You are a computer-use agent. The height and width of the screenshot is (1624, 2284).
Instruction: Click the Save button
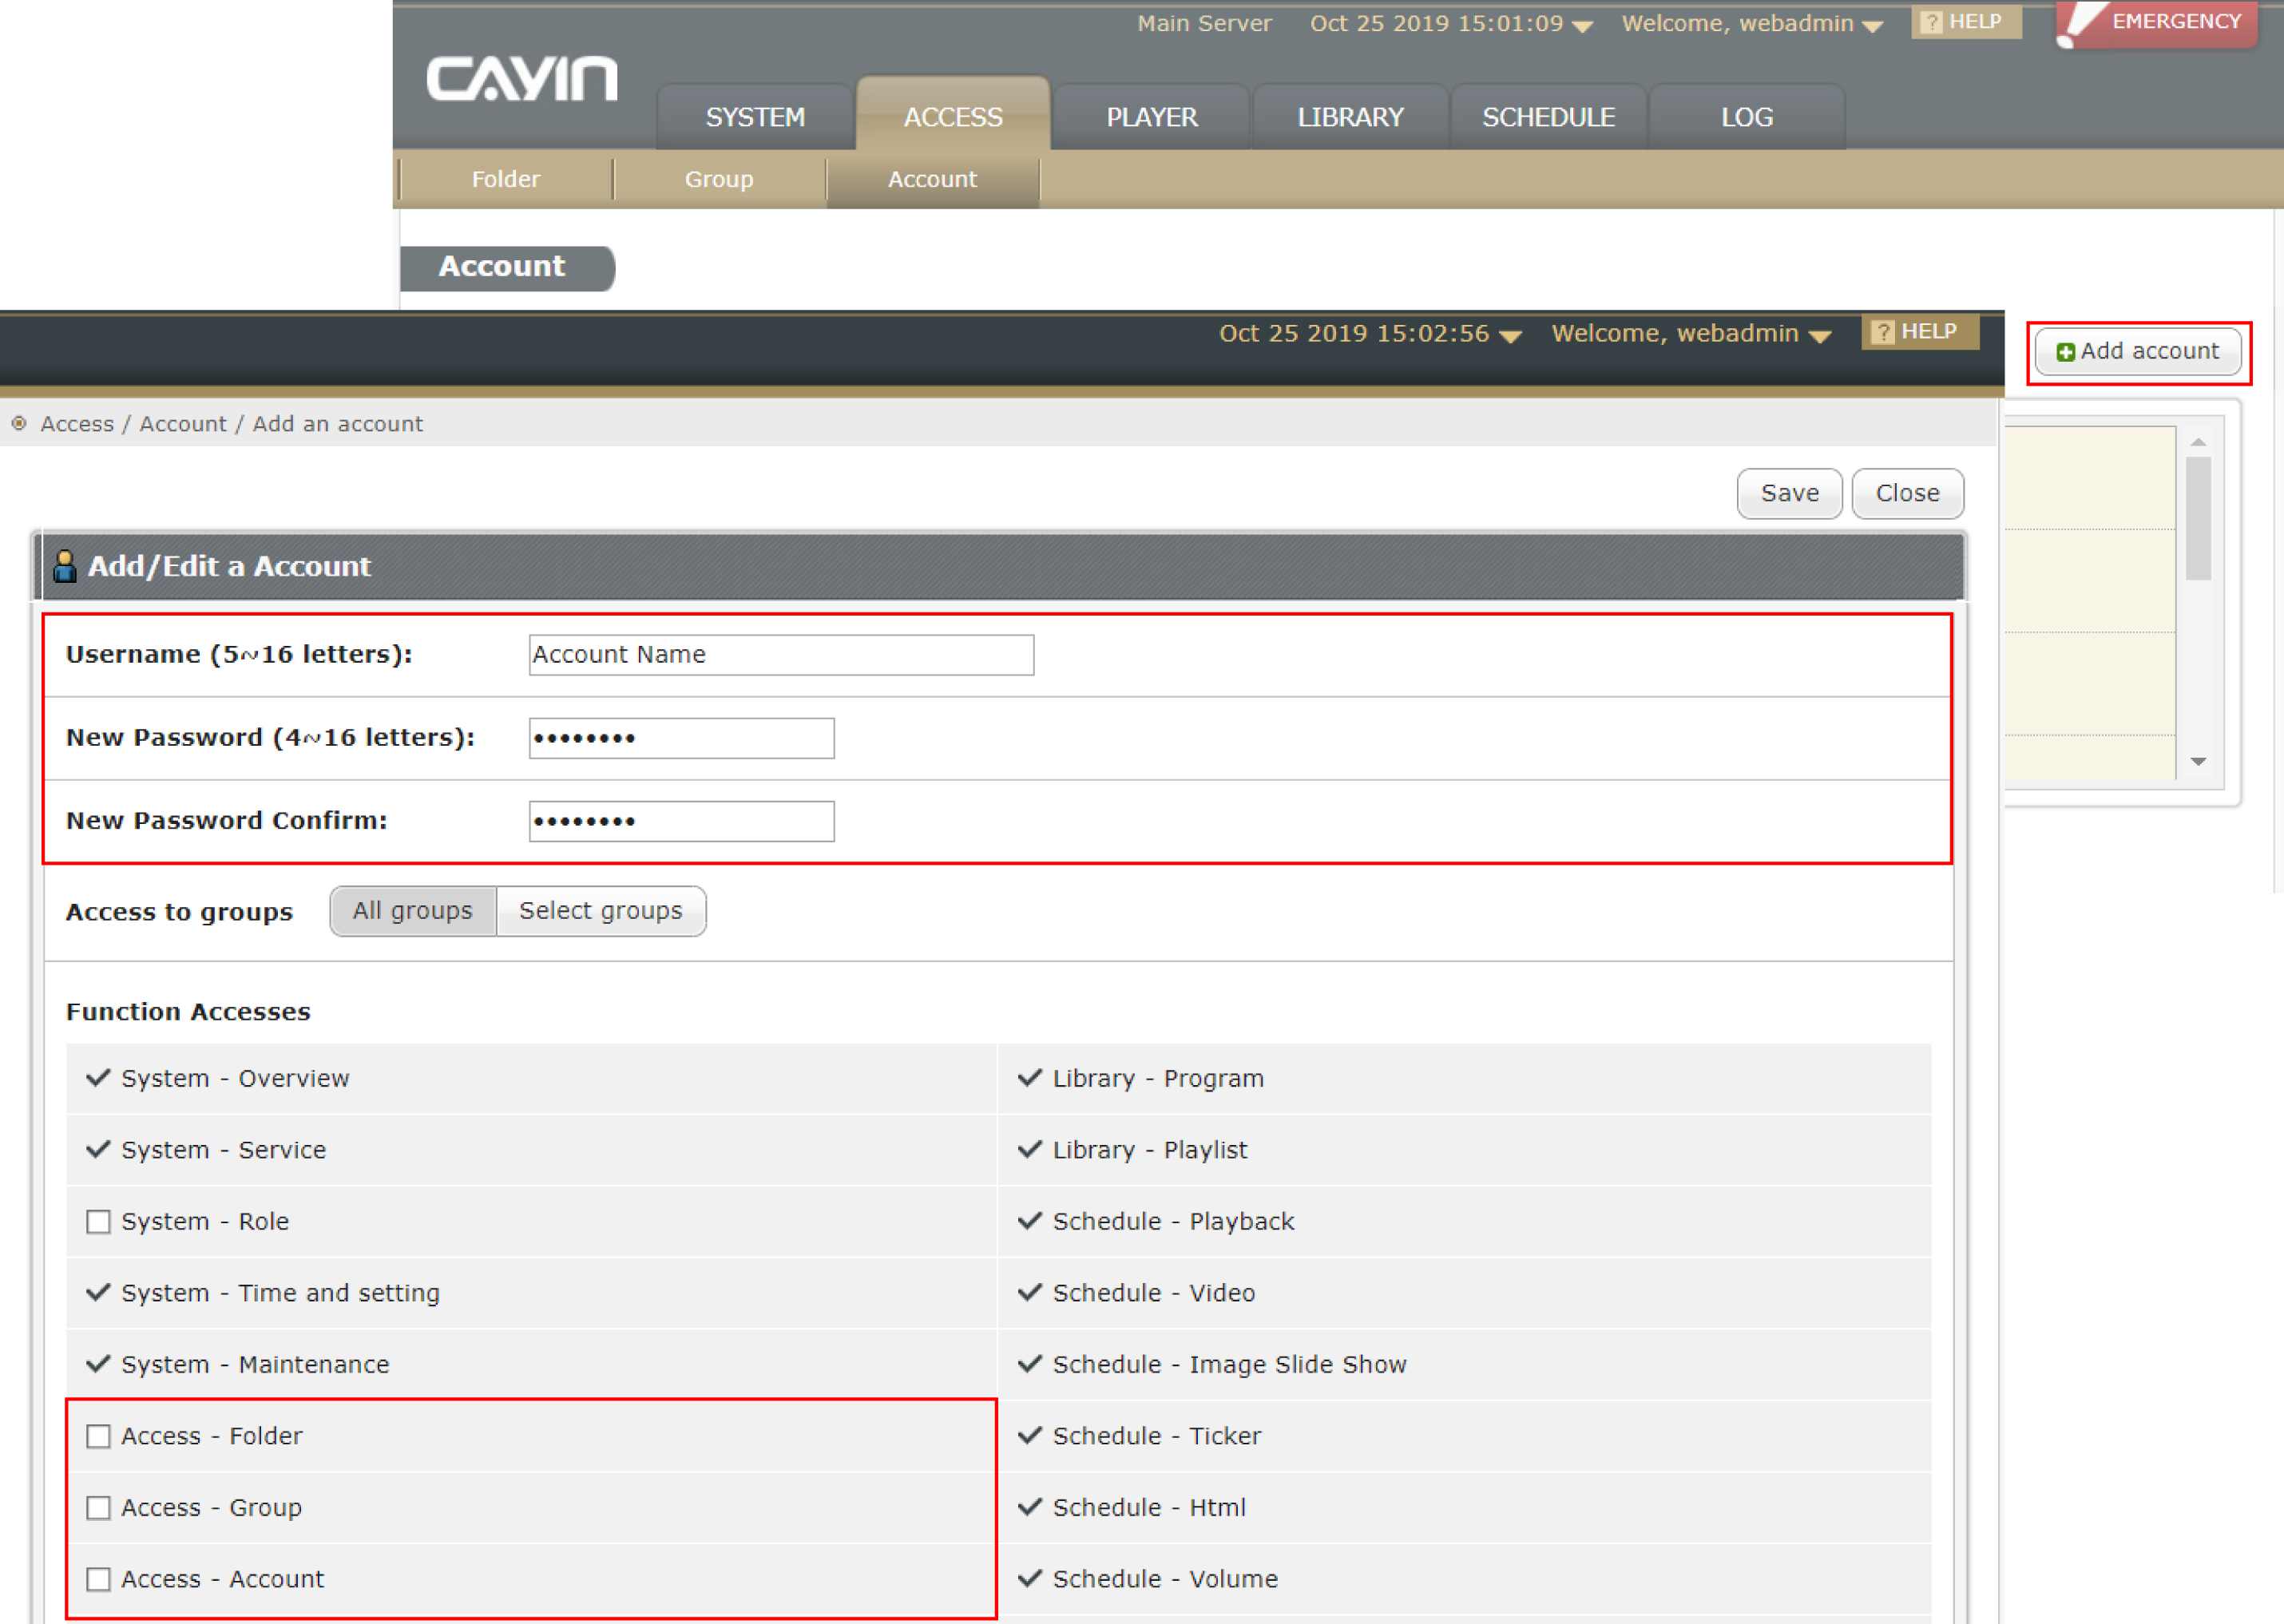click(x=1788, y=493)
